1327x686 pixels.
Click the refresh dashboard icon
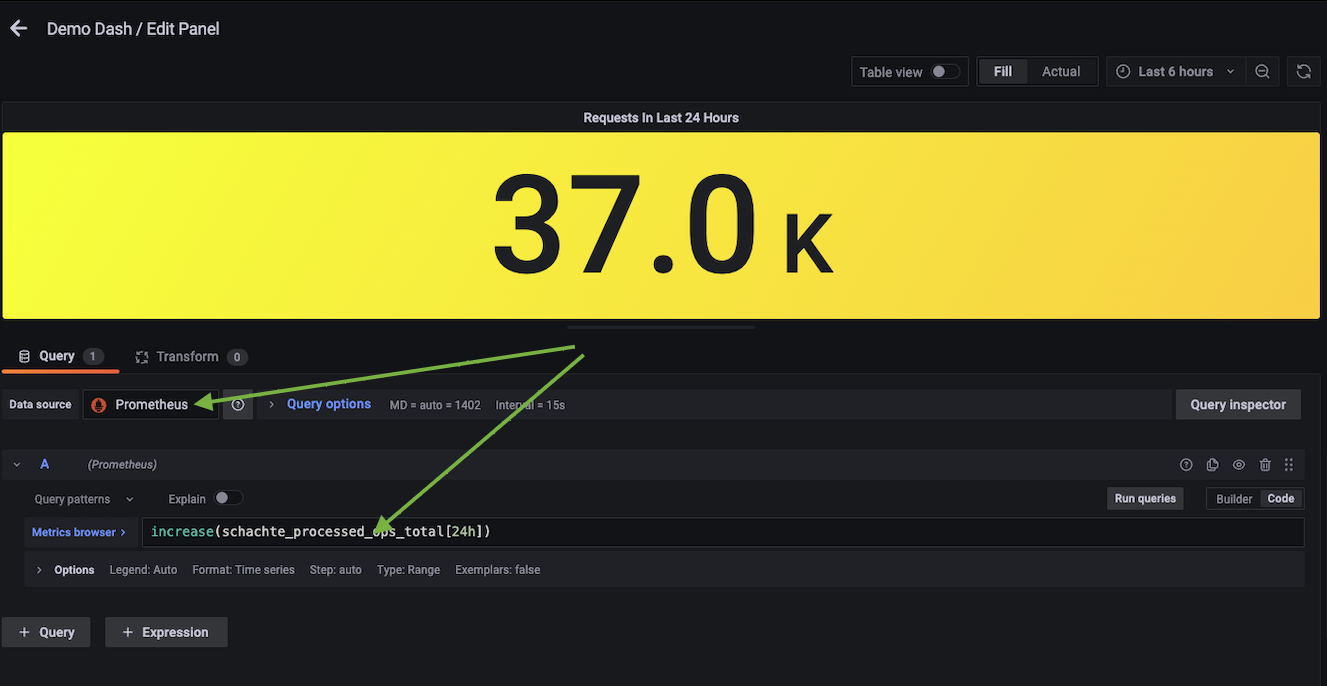(1303, 72)
